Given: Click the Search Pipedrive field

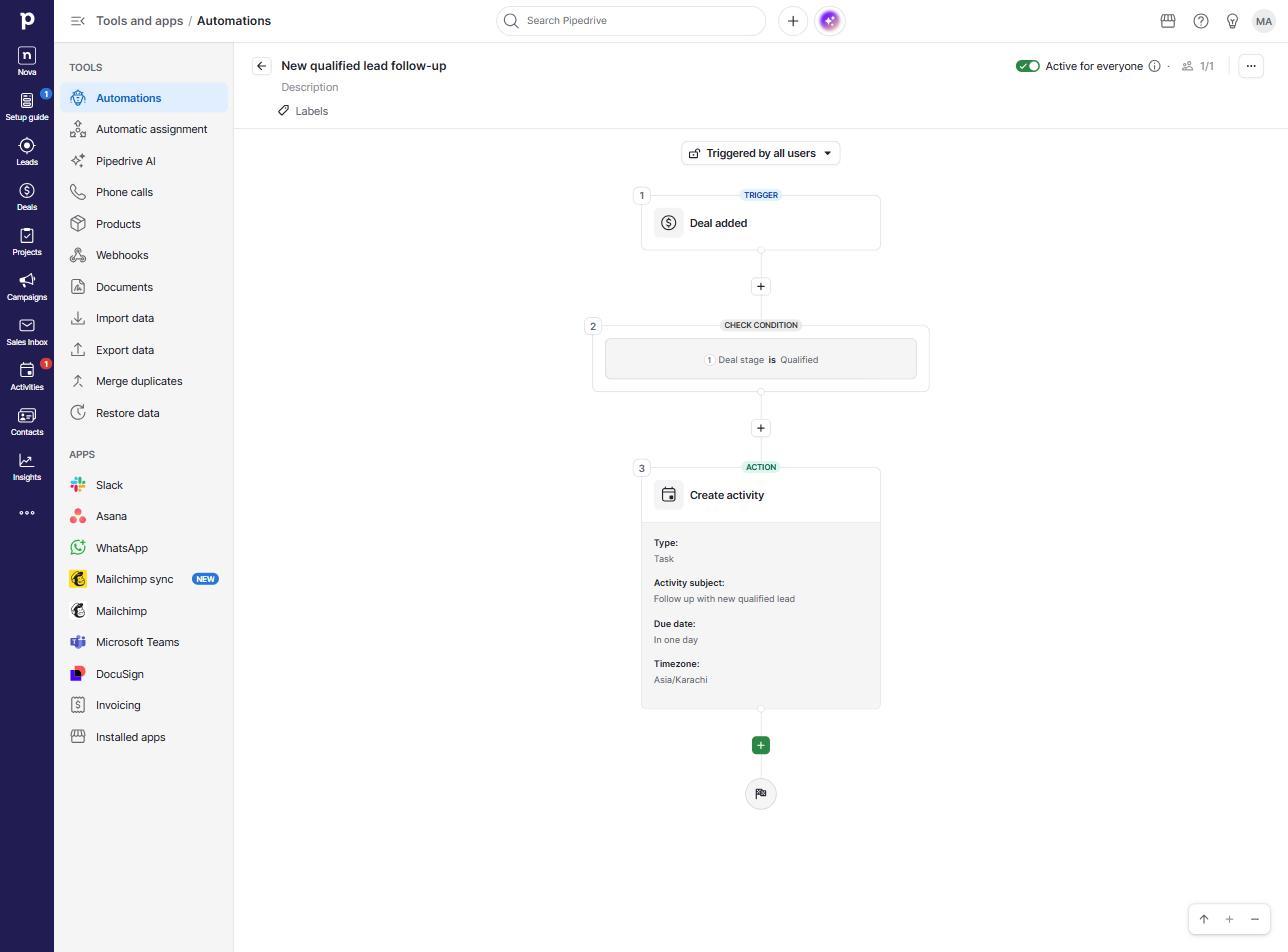Looking at the screenshot, I should pyautogui.click(x=631, y=21).
